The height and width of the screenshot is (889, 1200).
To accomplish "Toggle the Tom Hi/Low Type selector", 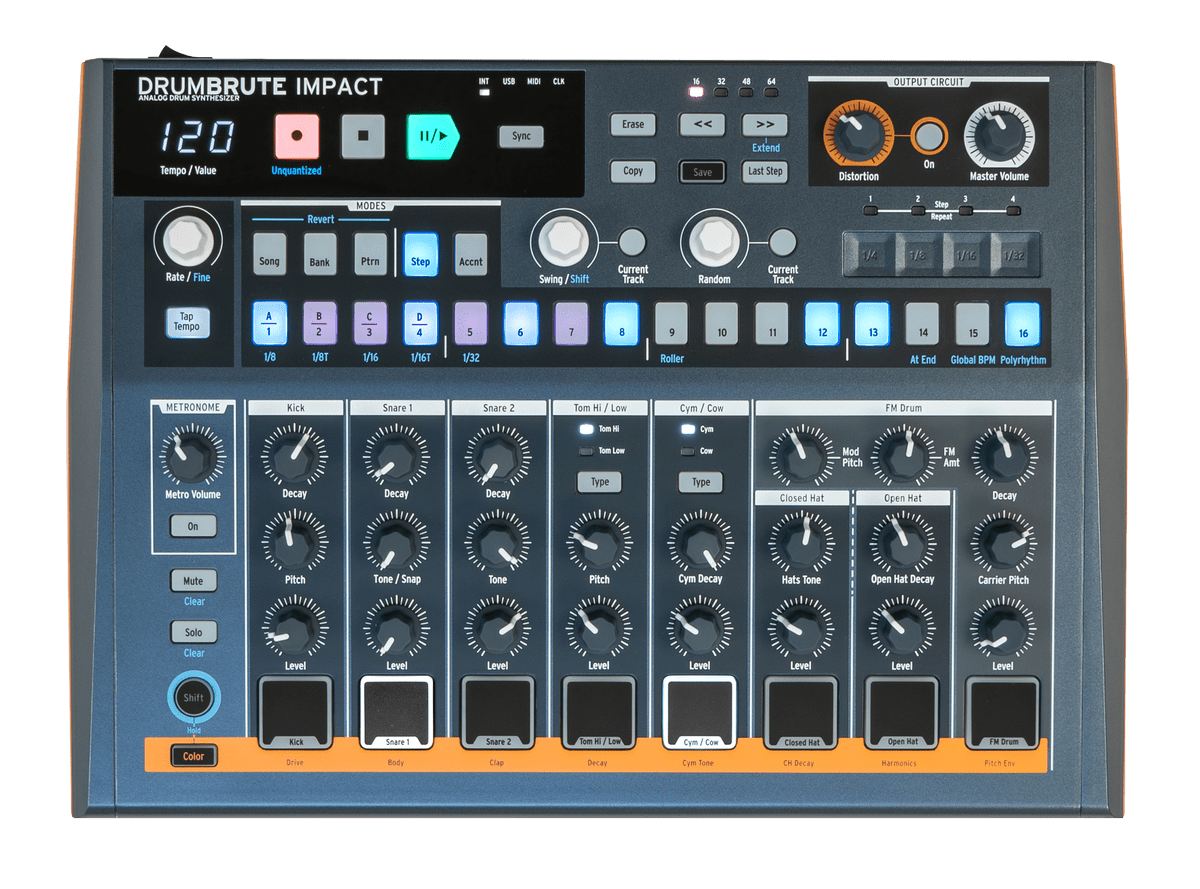I will pyautogui.click(x=599, y=482).
